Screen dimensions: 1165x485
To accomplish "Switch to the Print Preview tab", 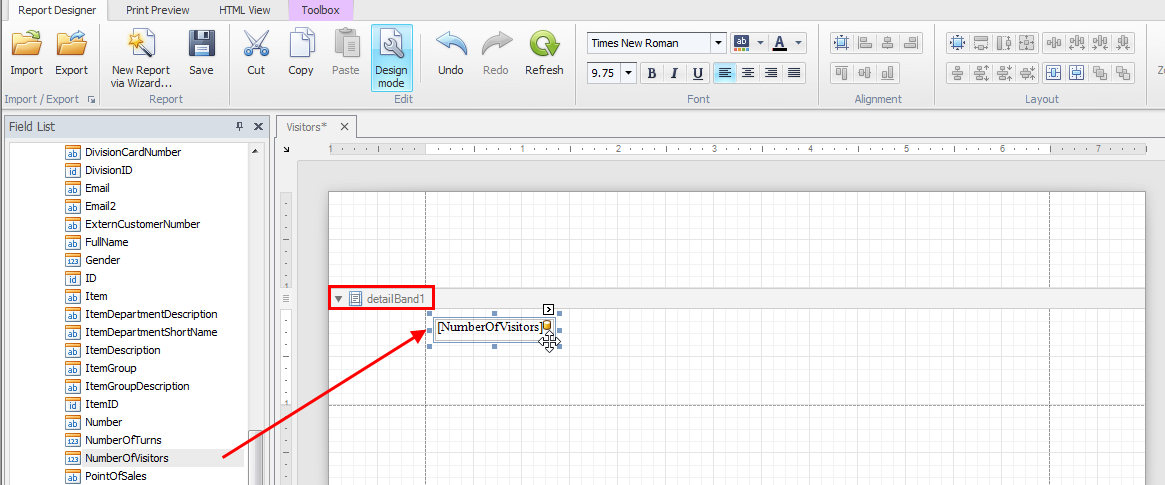I will 160,10.
